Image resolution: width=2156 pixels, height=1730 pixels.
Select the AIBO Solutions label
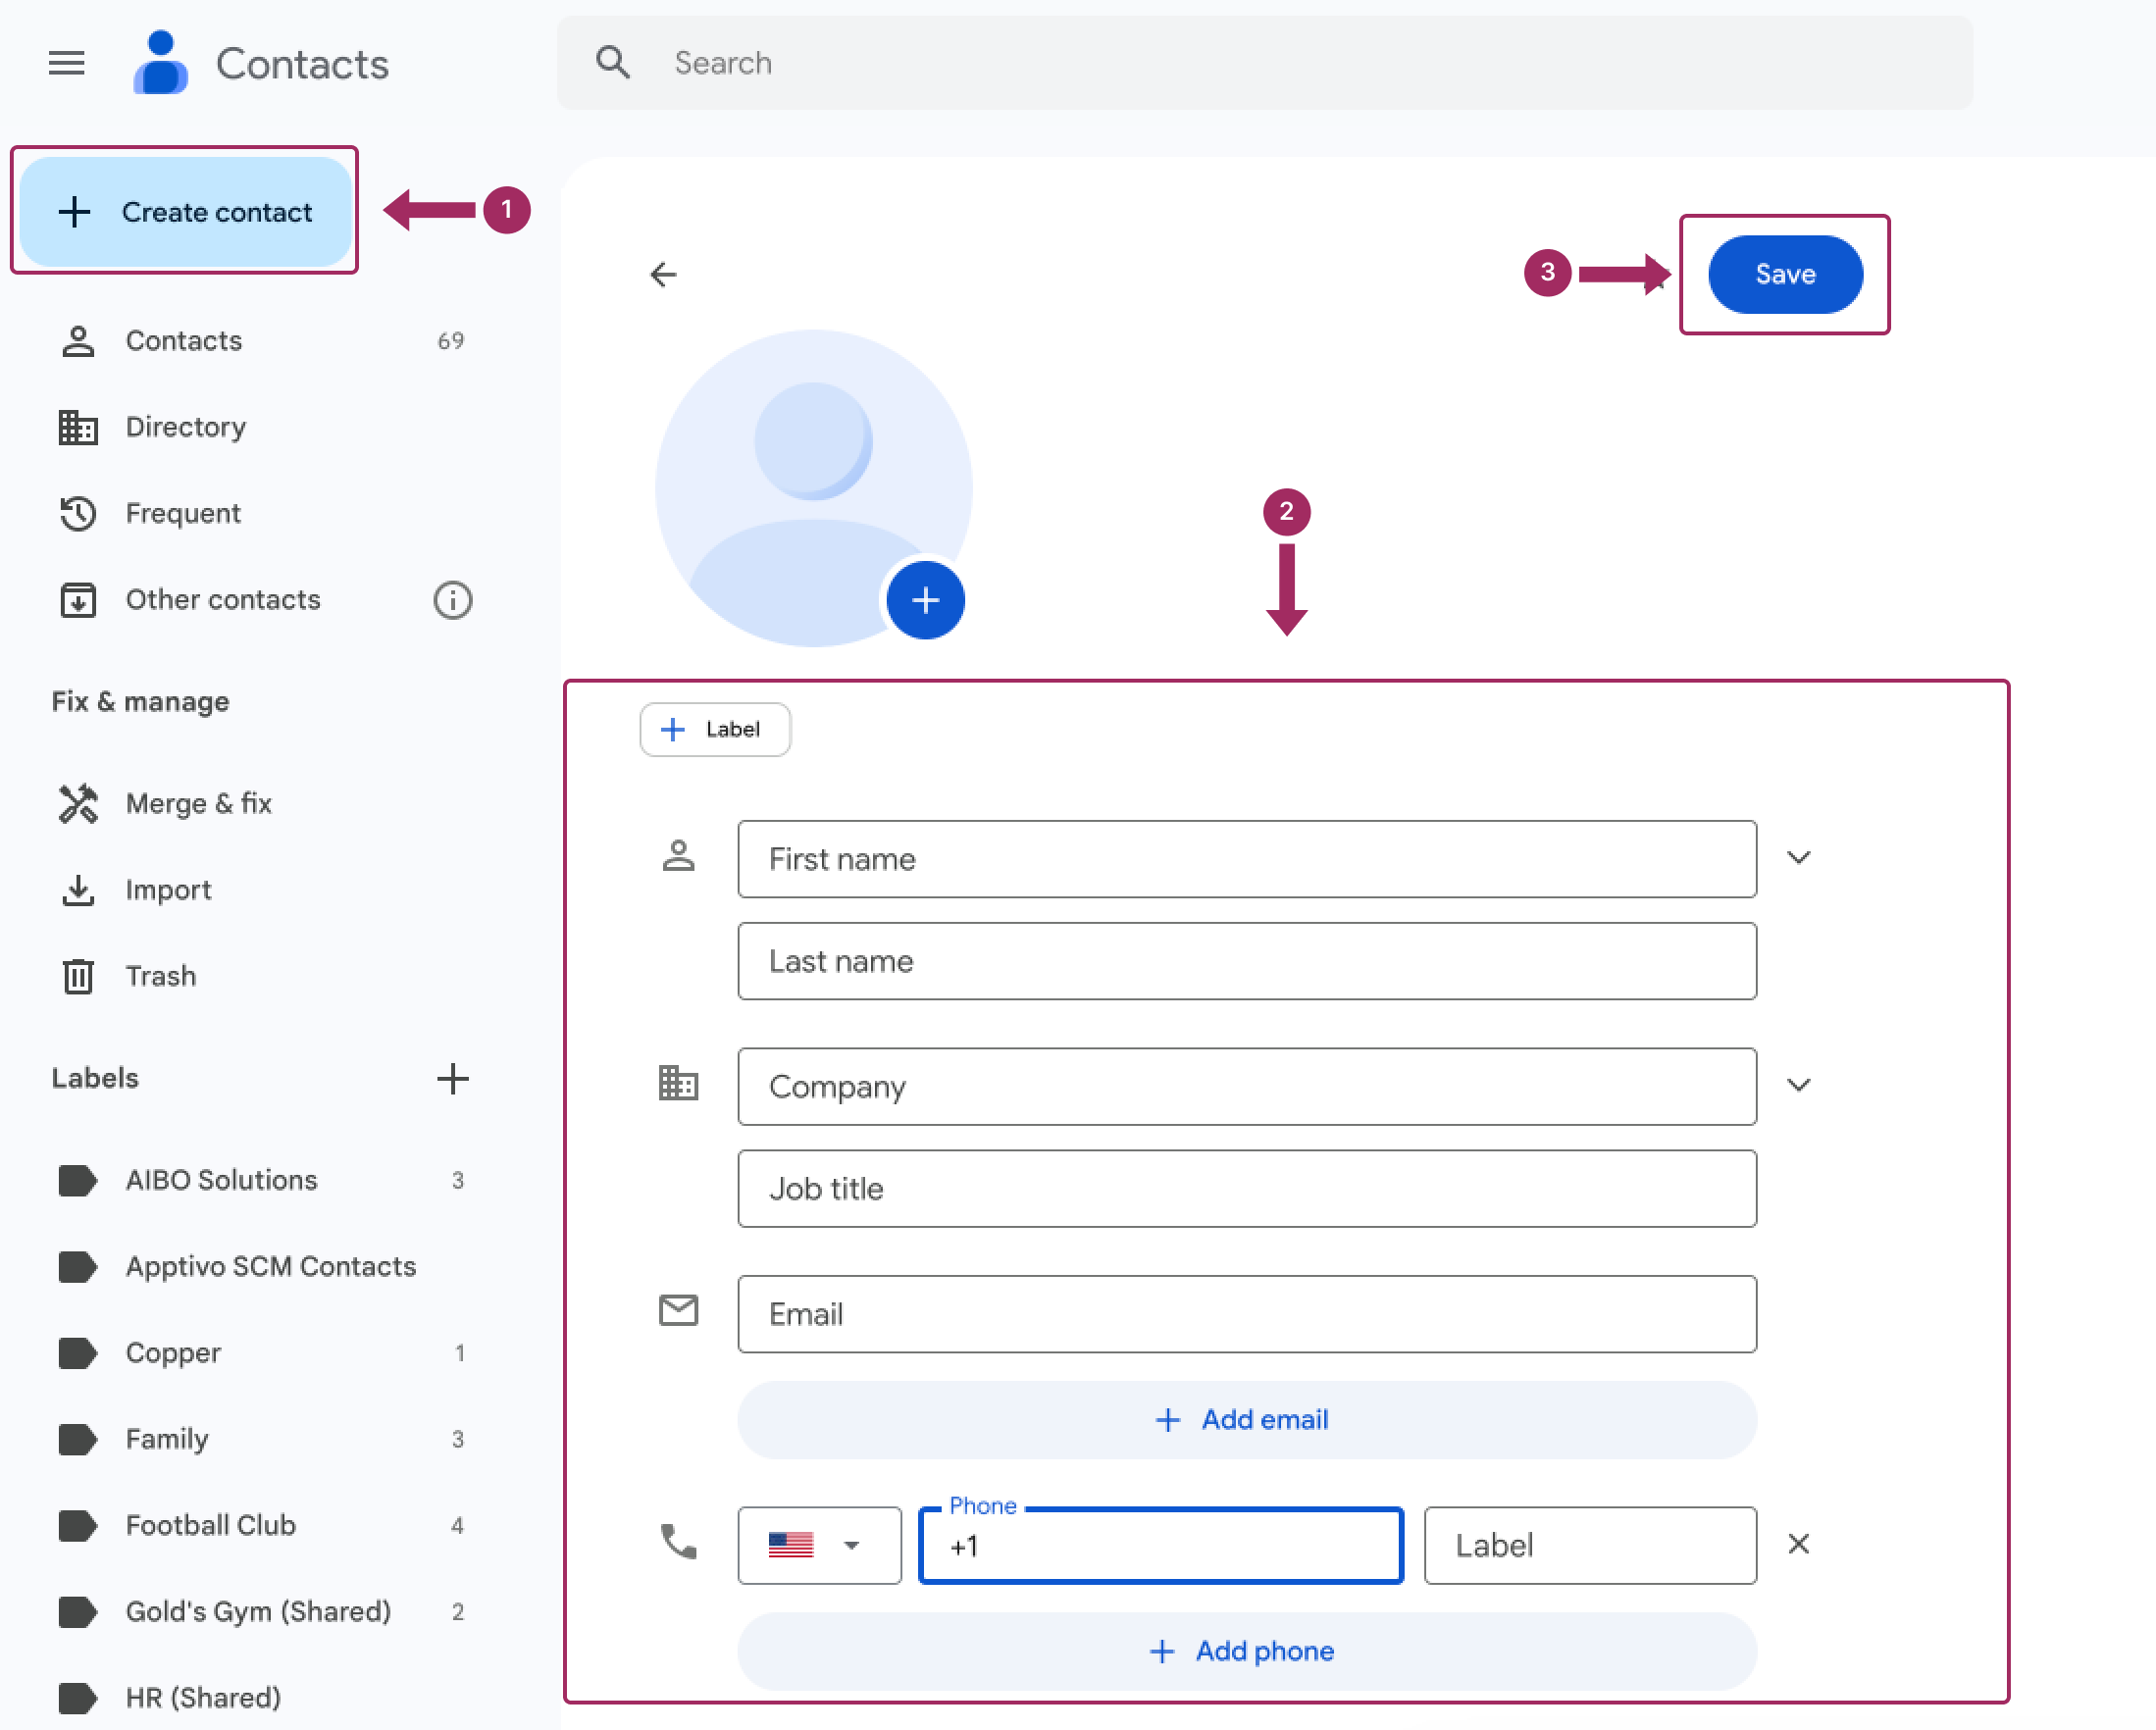click(262, 1181)
